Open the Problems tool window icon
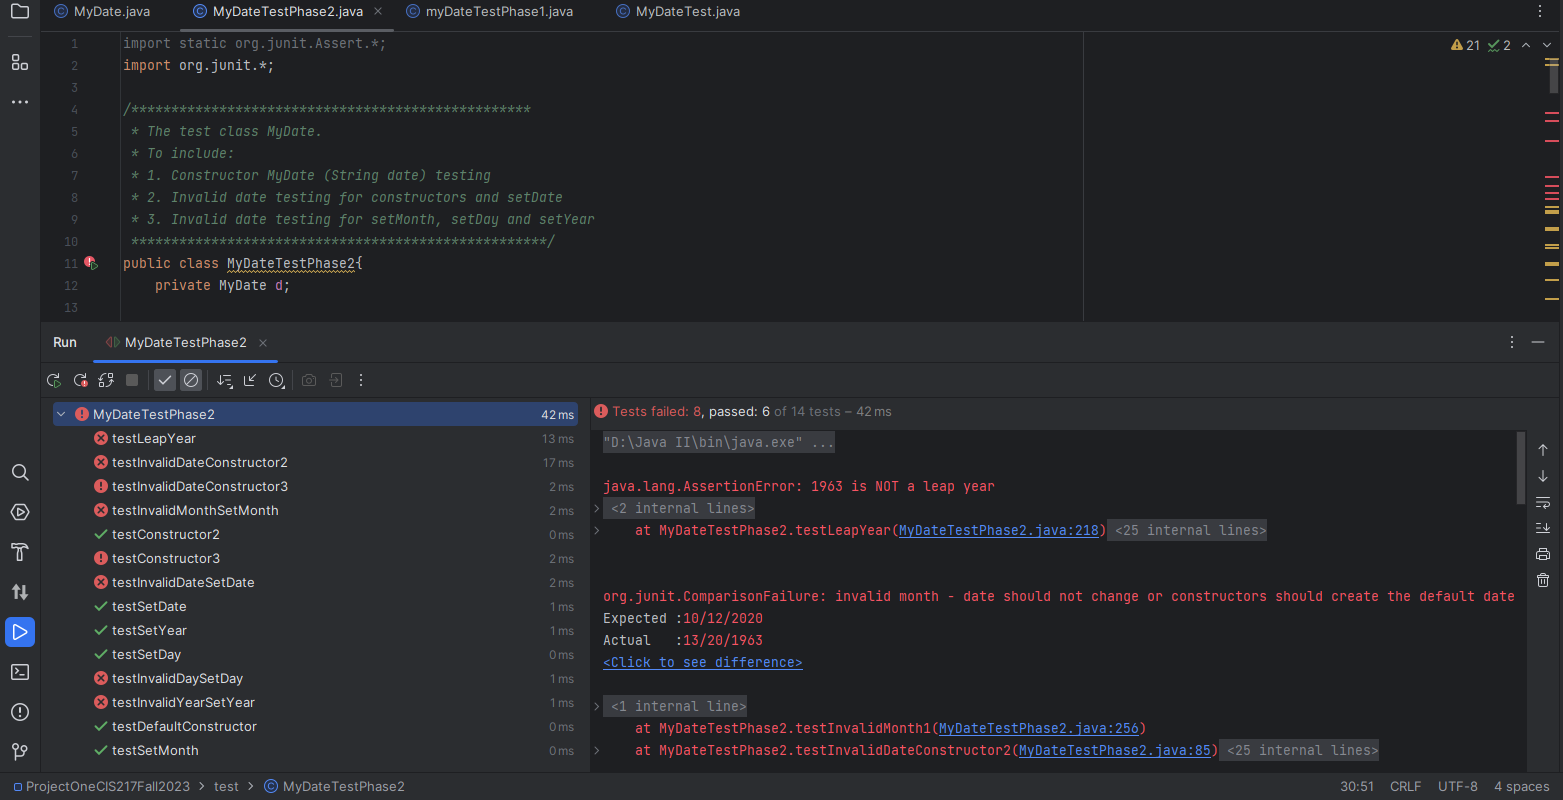This screenshot has width=1563, height=800. [x=20, y=712]
